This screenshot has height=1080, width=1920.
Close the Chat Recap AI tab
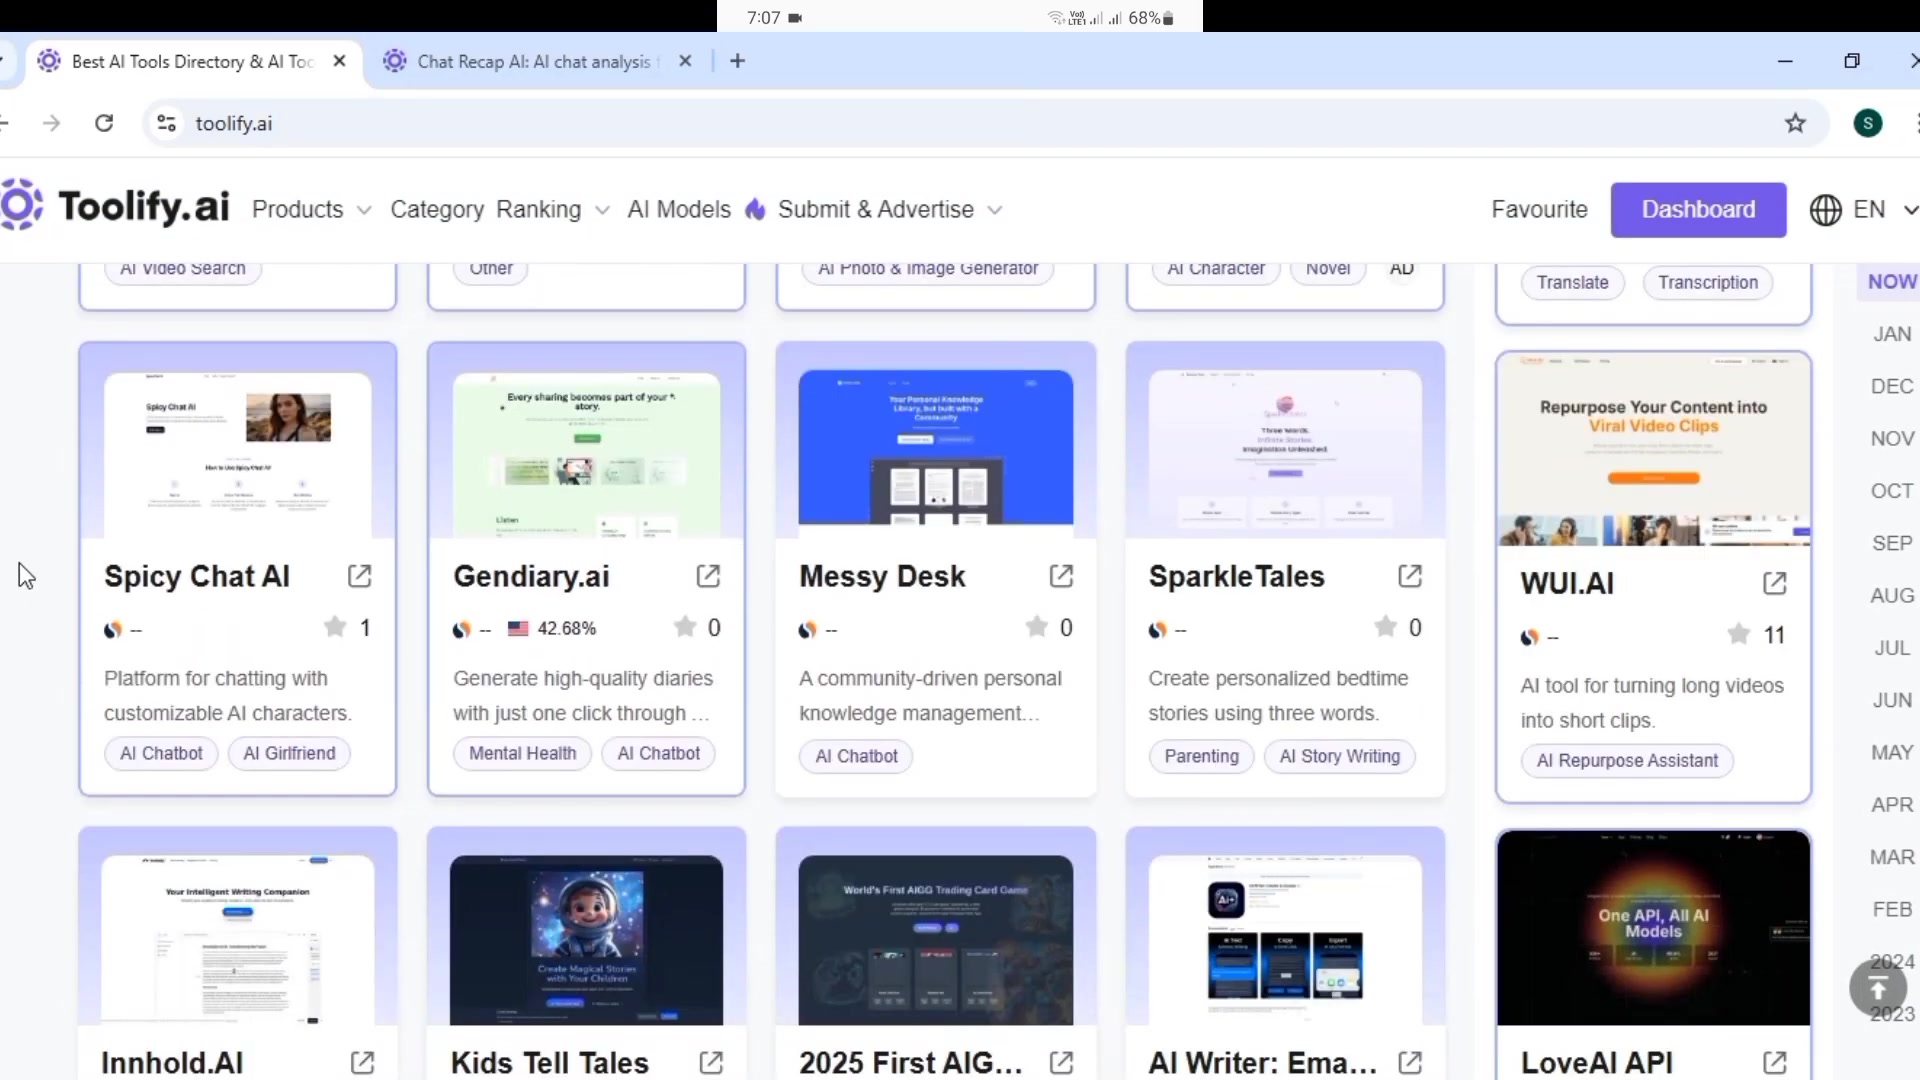point(685,61)
